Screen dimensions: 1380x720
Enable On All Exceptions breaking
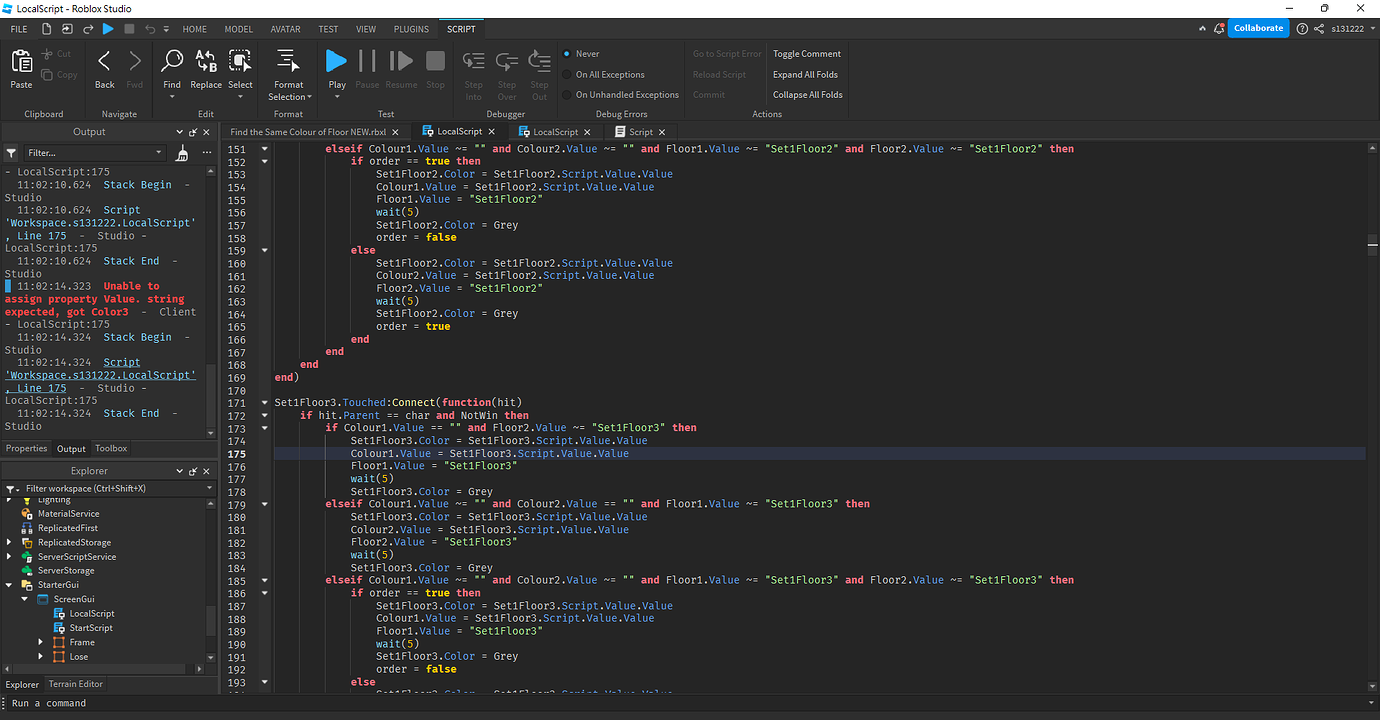570,74
